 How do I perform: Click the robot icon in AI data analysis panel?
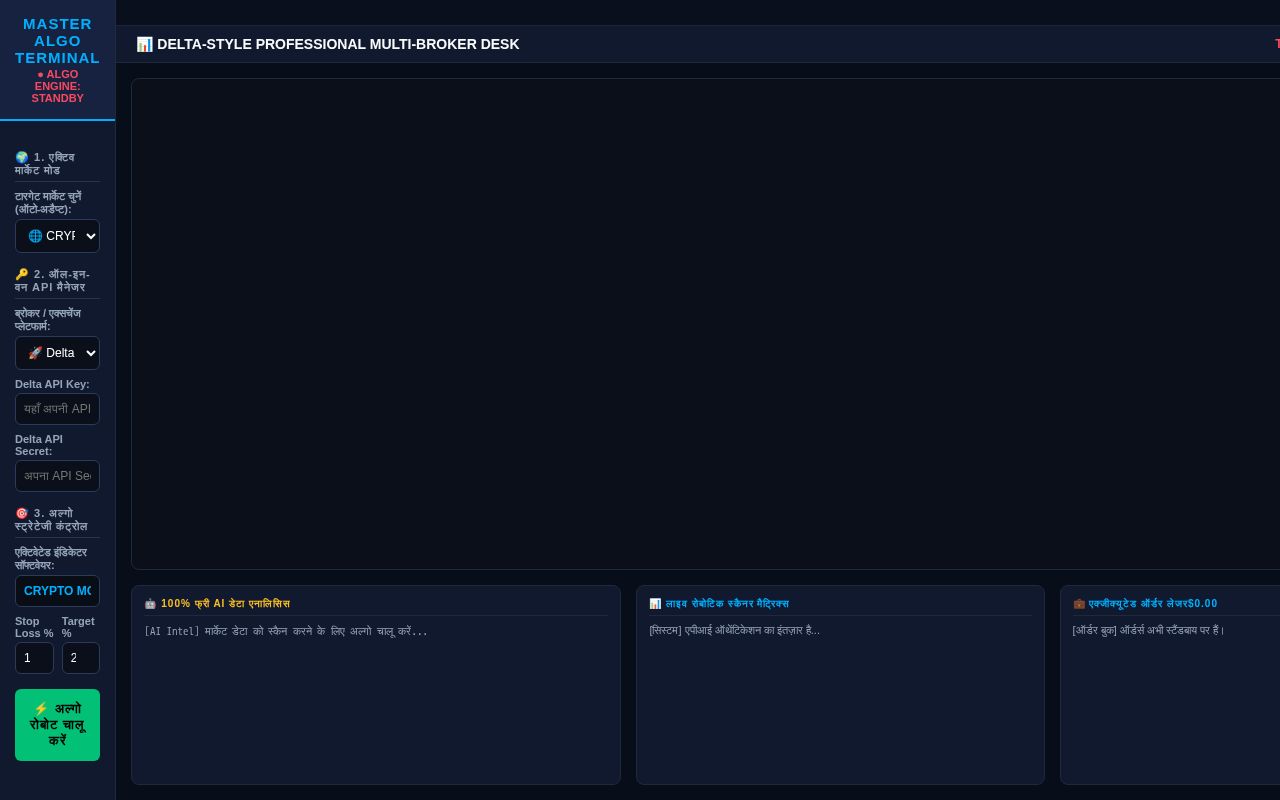pyautogui.click(x=150, y=604)
